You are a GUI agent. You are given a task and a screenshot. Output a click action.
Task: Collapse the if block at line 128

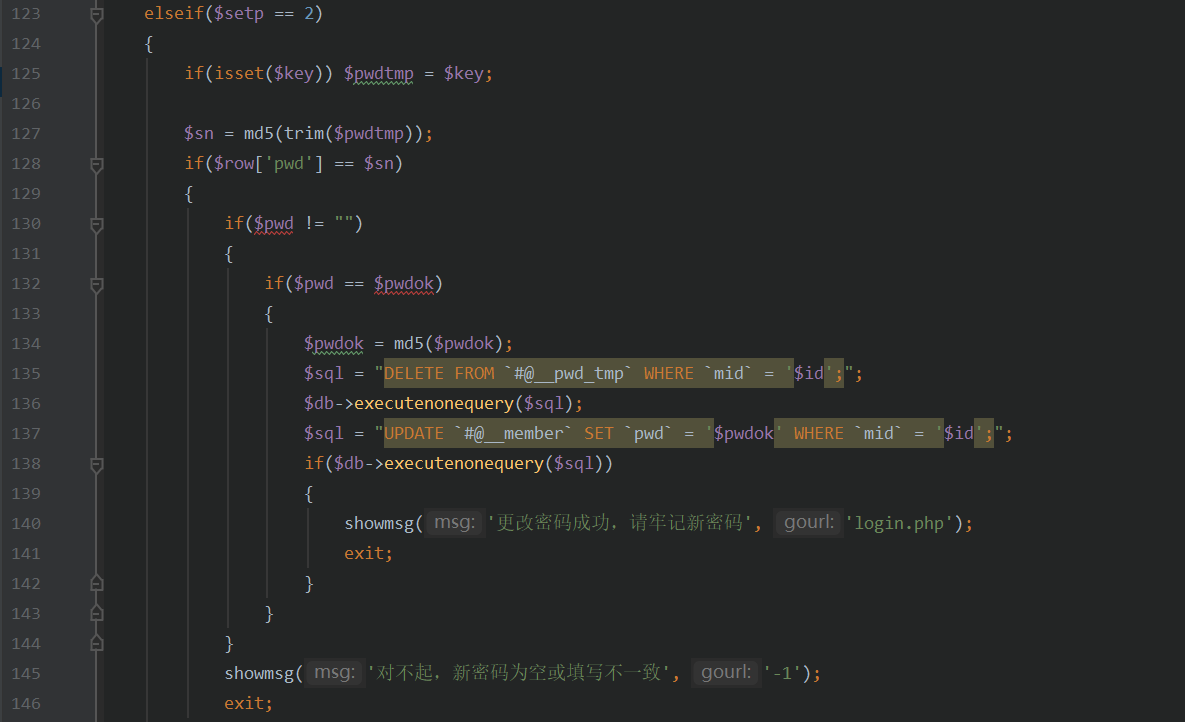point(97,164)
